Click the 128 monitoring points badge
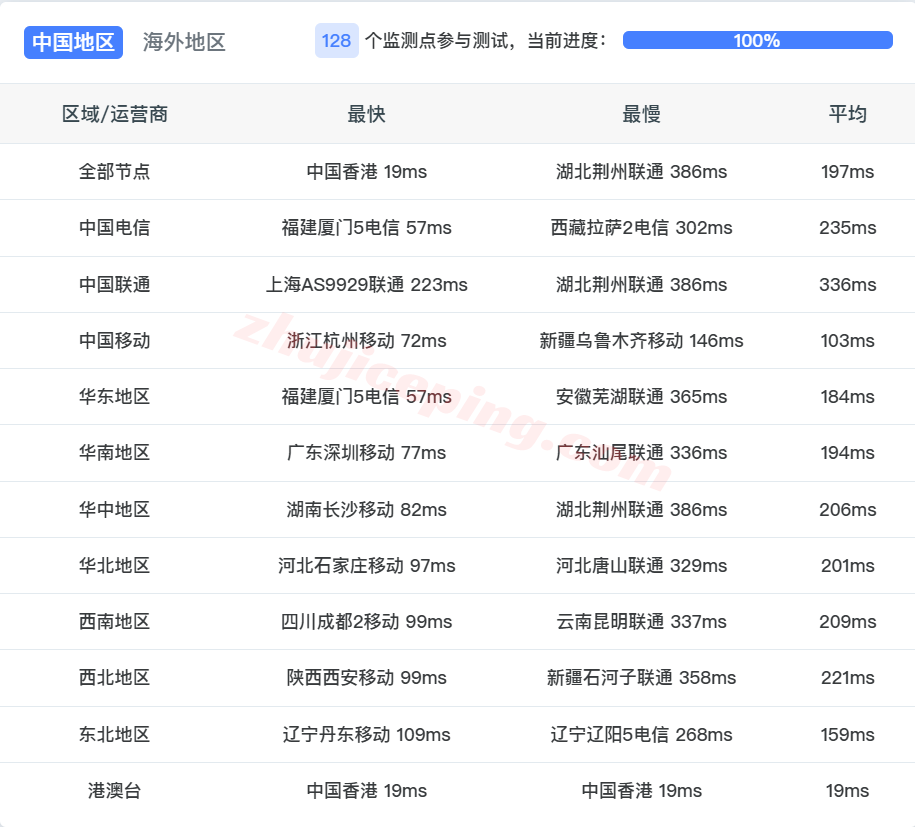This screenshot has width=915, height=827. (x=337, y=41)
